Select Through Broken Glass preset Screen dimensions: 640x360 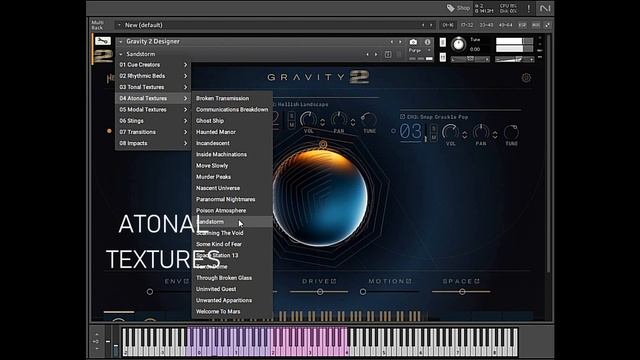point(232,278)
